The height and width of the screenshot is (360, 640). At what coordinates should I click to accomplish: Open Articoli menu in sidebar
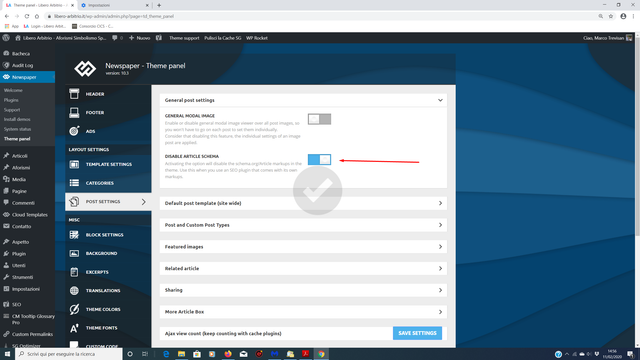pos(20,156)
